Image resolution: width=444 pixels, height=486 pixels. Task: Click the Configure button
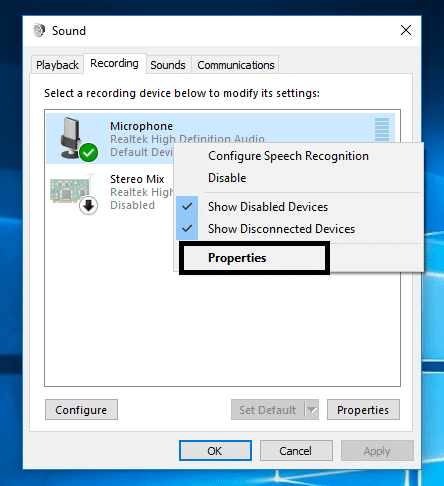[x=81, y=410]
